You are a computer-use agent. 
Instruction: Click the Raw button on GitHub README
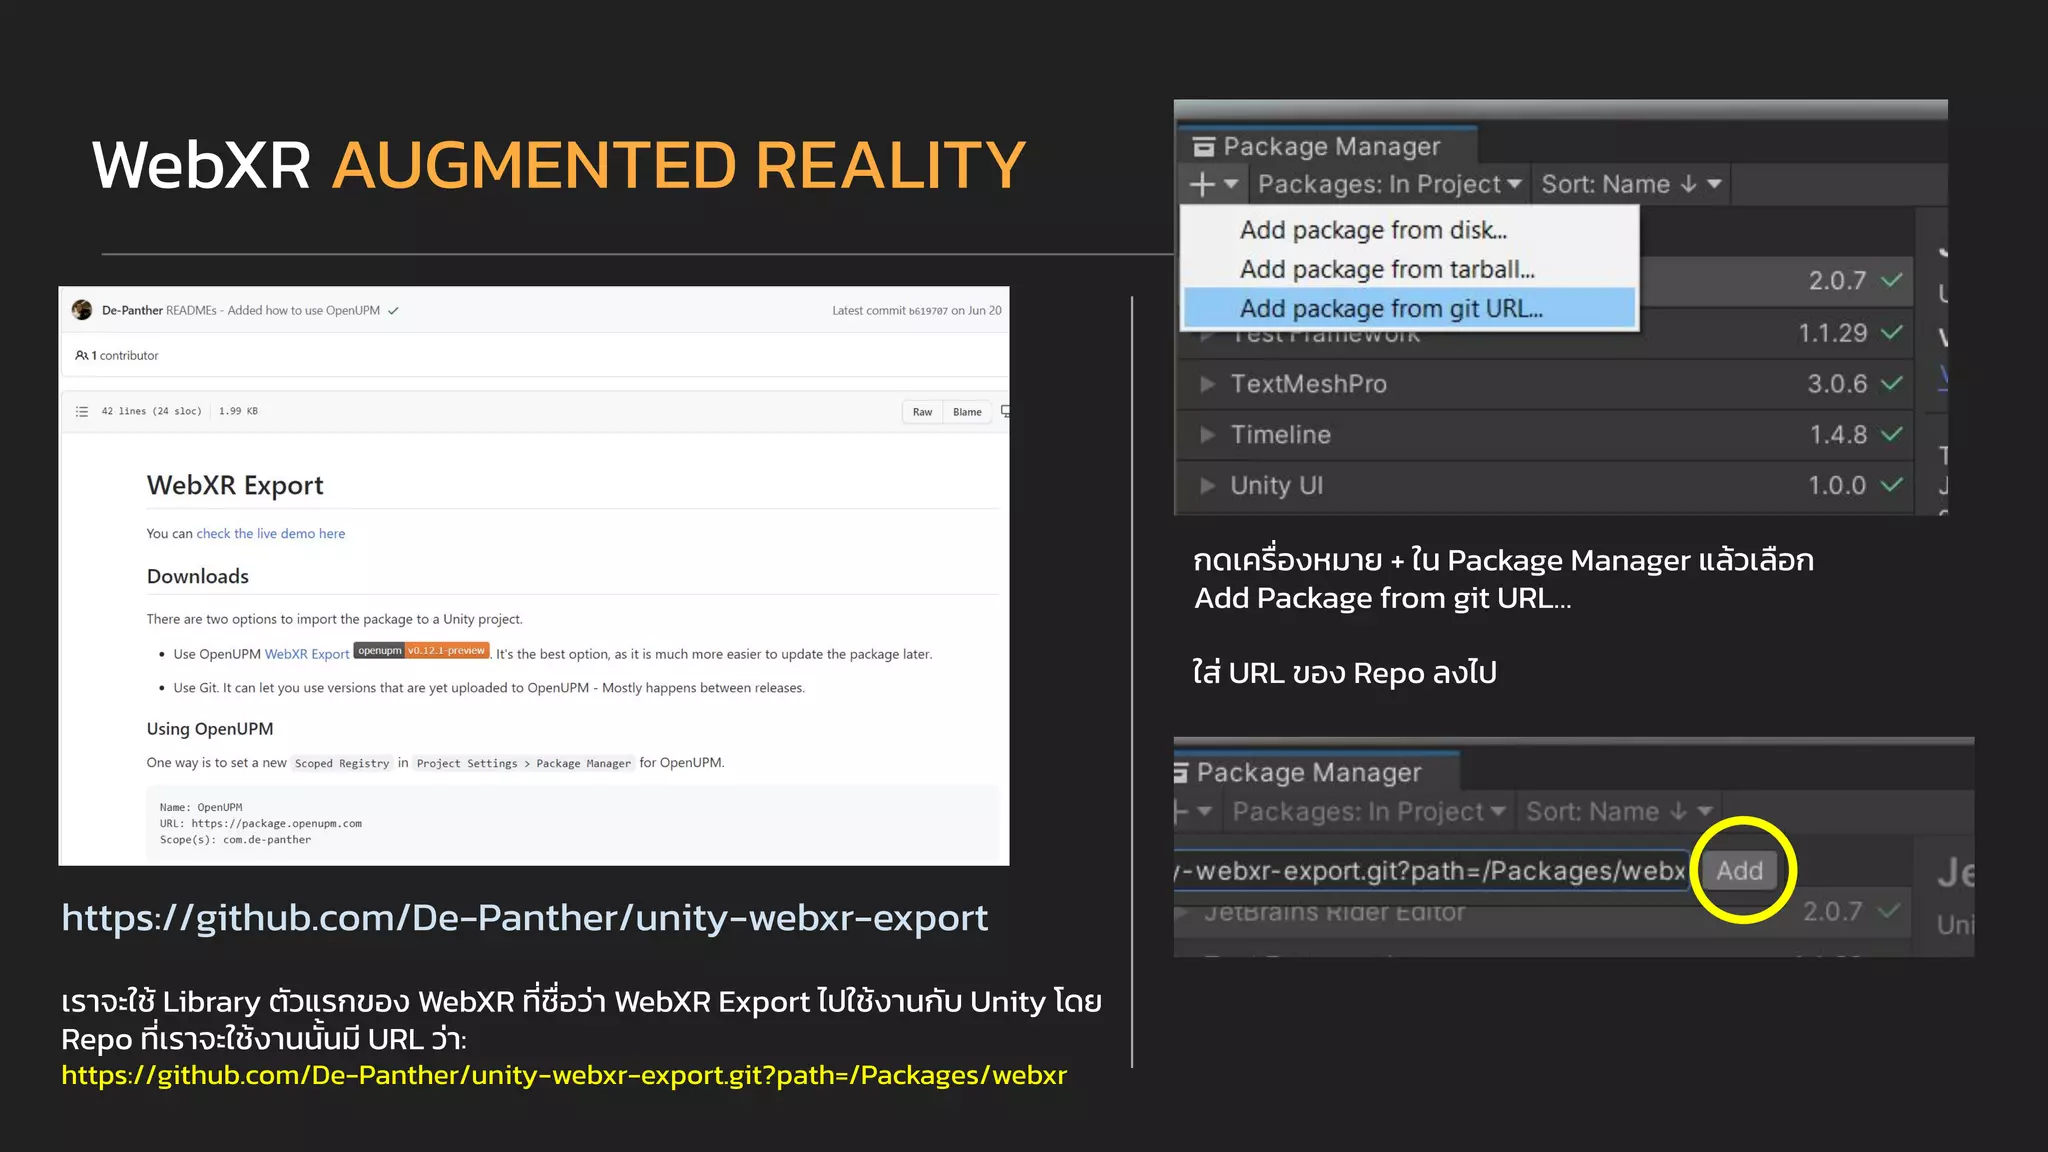pos(922,412)
